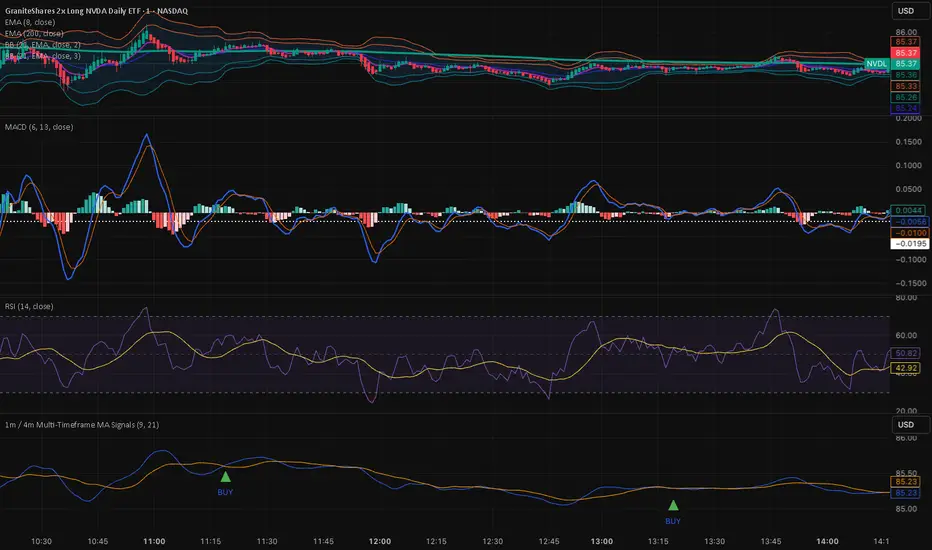Select the BB (21, EMA, close, 3) legend
This screenshot has height=550, width=932.
[x=43, y=56]
